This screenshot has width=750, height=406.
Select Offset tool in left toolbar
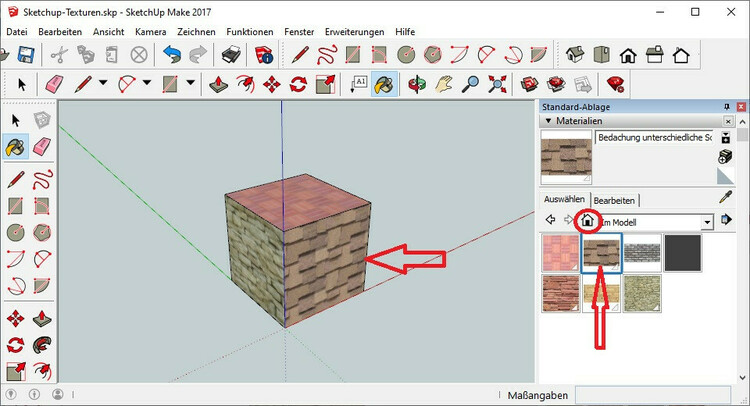pos(42,371)
